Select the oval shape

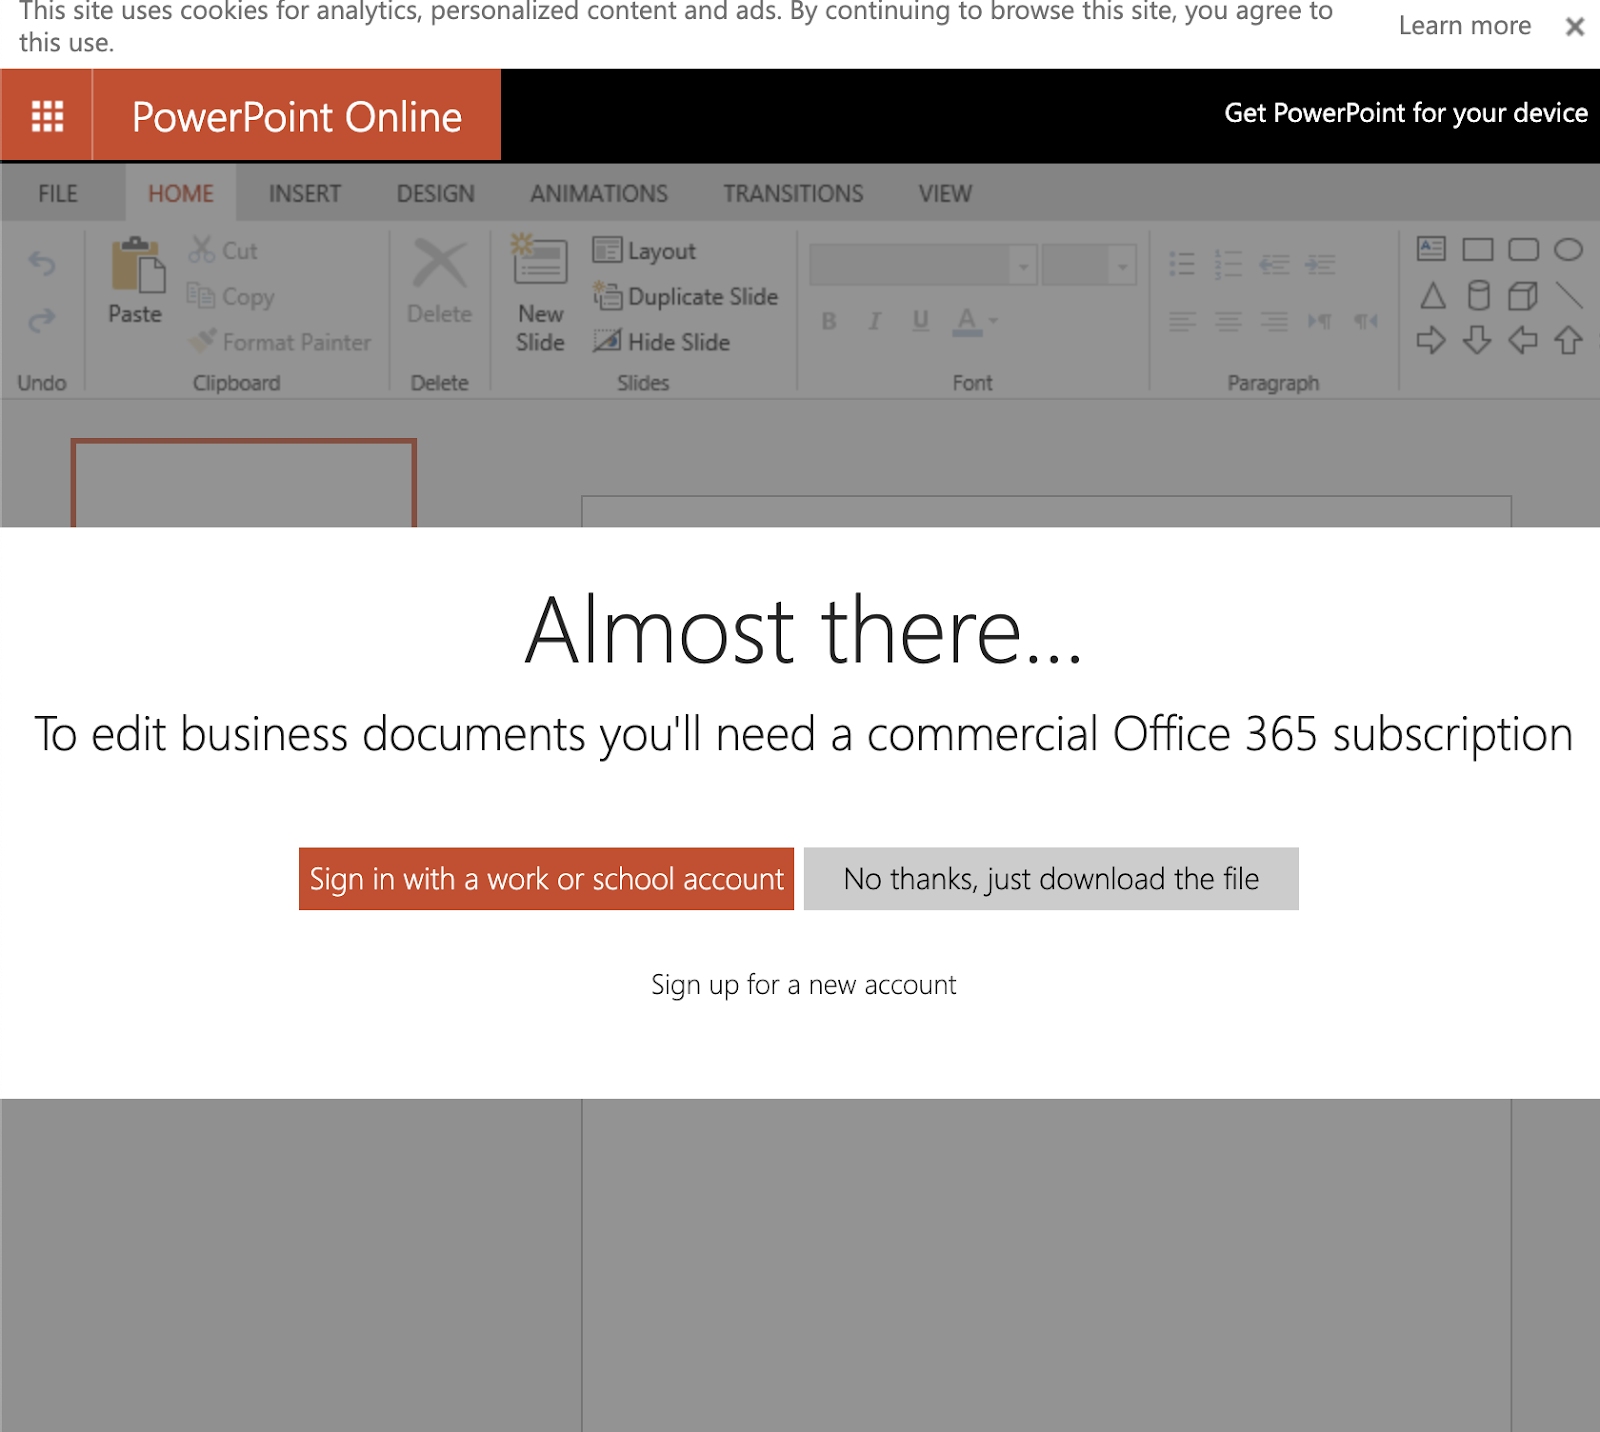(x=1569, y=249)
